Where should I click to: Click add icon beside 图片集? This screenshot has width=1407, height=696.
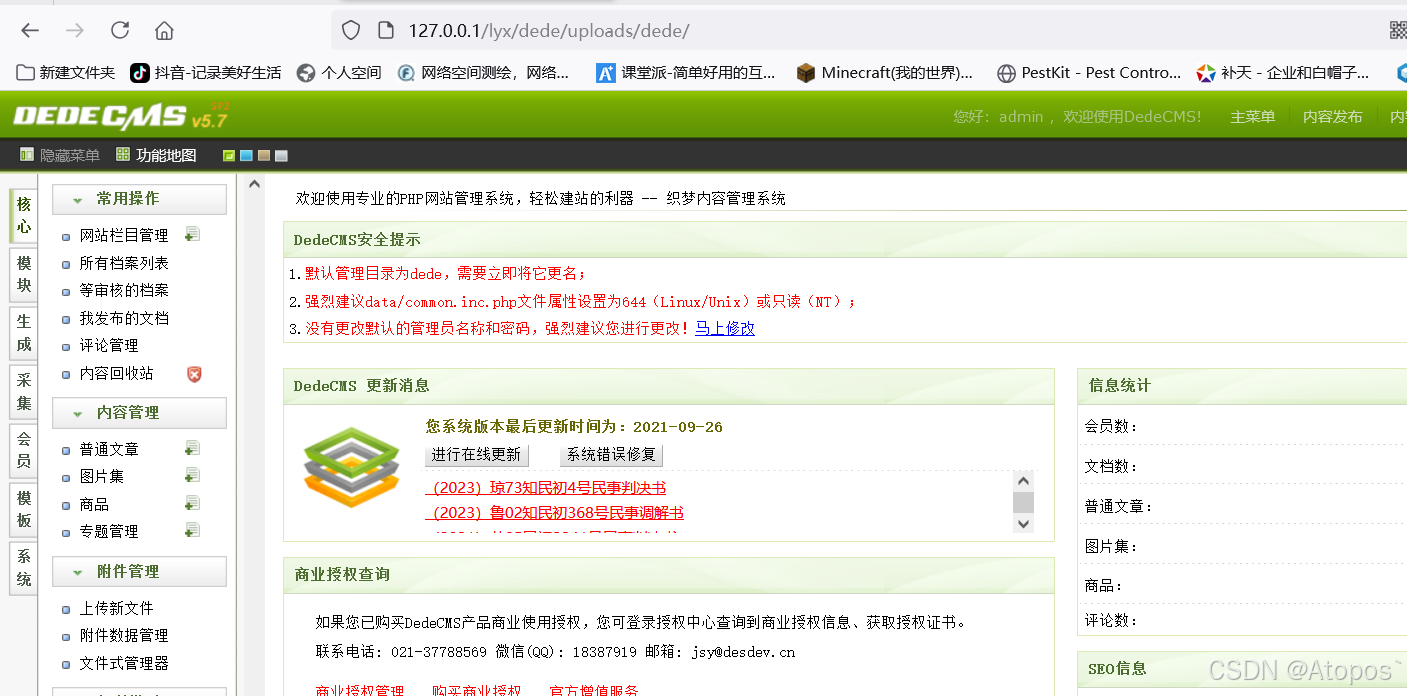click(x=193, y=476)
